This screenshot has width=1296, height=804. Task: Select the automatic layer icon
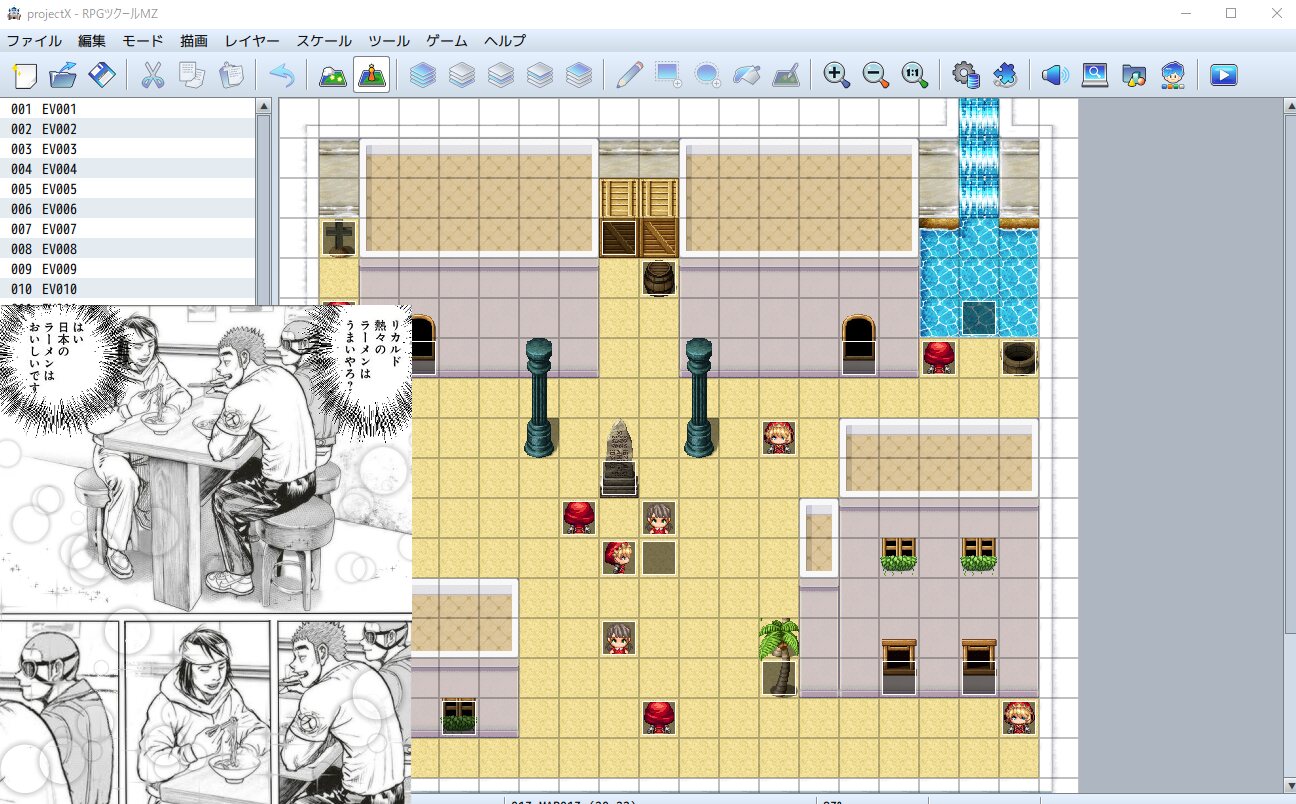(x=423, y=75)
